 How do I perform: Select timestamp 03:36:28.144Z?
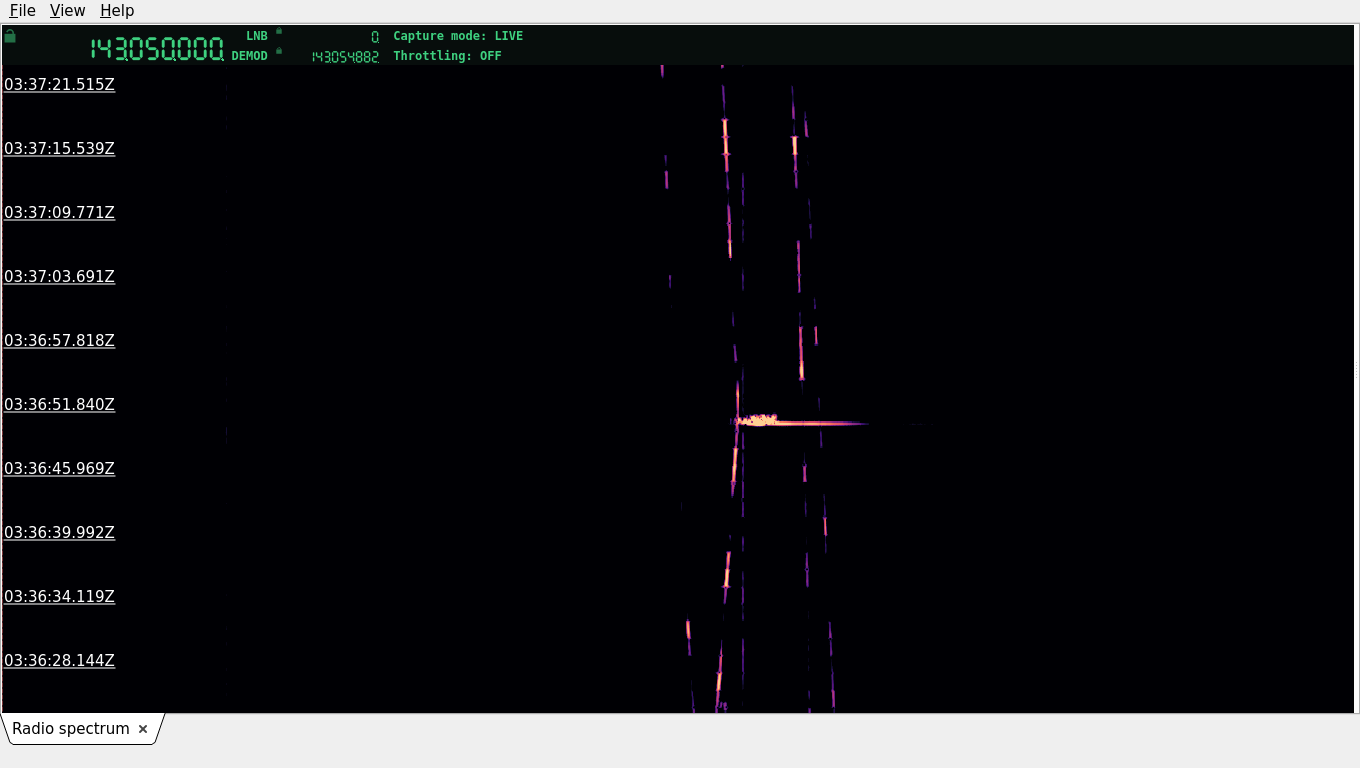point(59,661)
